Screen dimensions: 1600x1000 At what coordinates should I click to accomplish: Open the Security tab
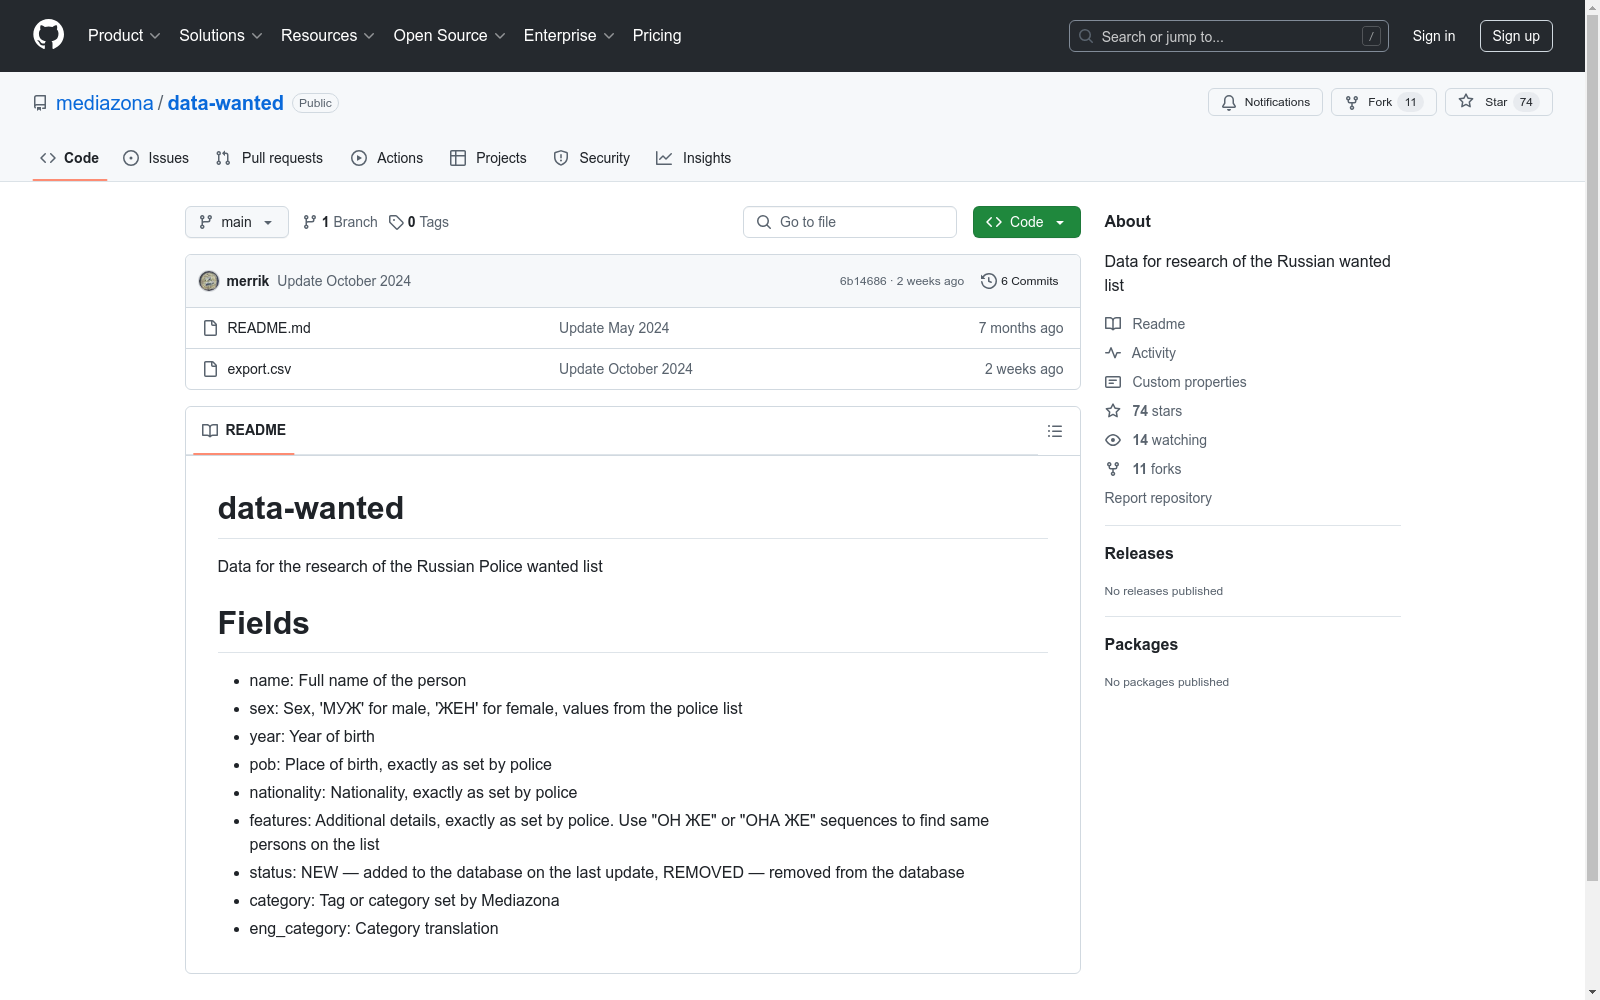tap(592, 158)
